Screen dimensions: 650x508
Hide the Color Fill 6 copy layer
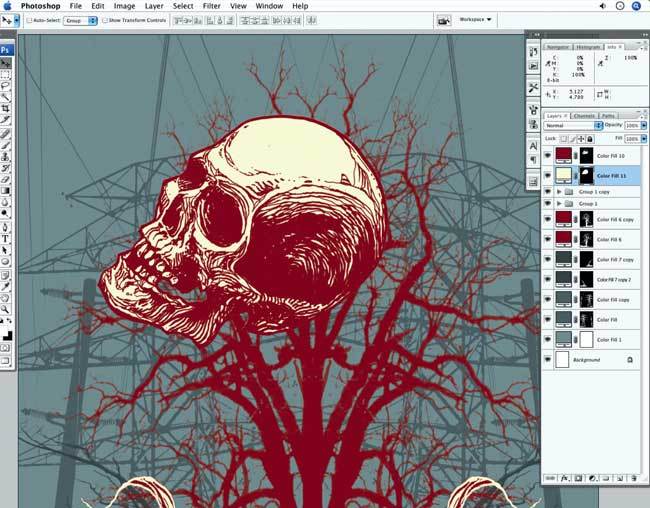[548, 219]
